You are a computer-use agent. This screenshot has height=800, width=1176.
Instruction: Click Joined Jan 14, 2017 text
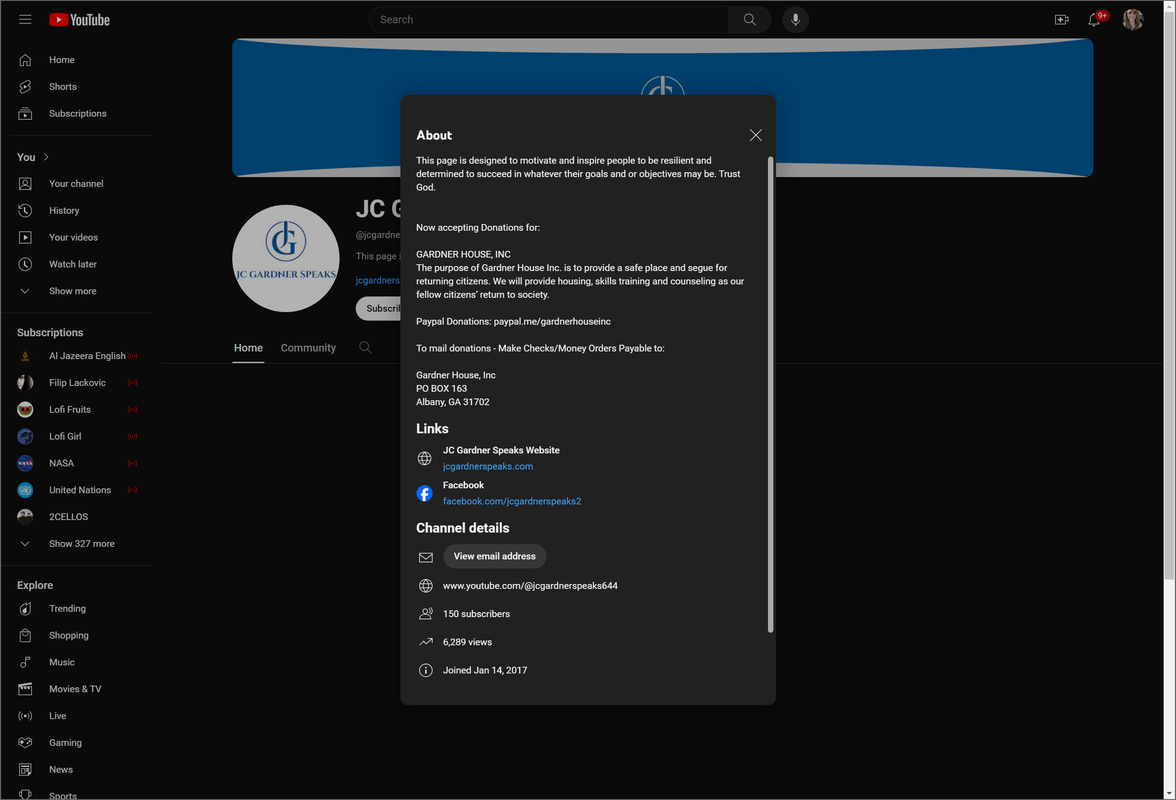pyautogui.click(x=485, y=671)
